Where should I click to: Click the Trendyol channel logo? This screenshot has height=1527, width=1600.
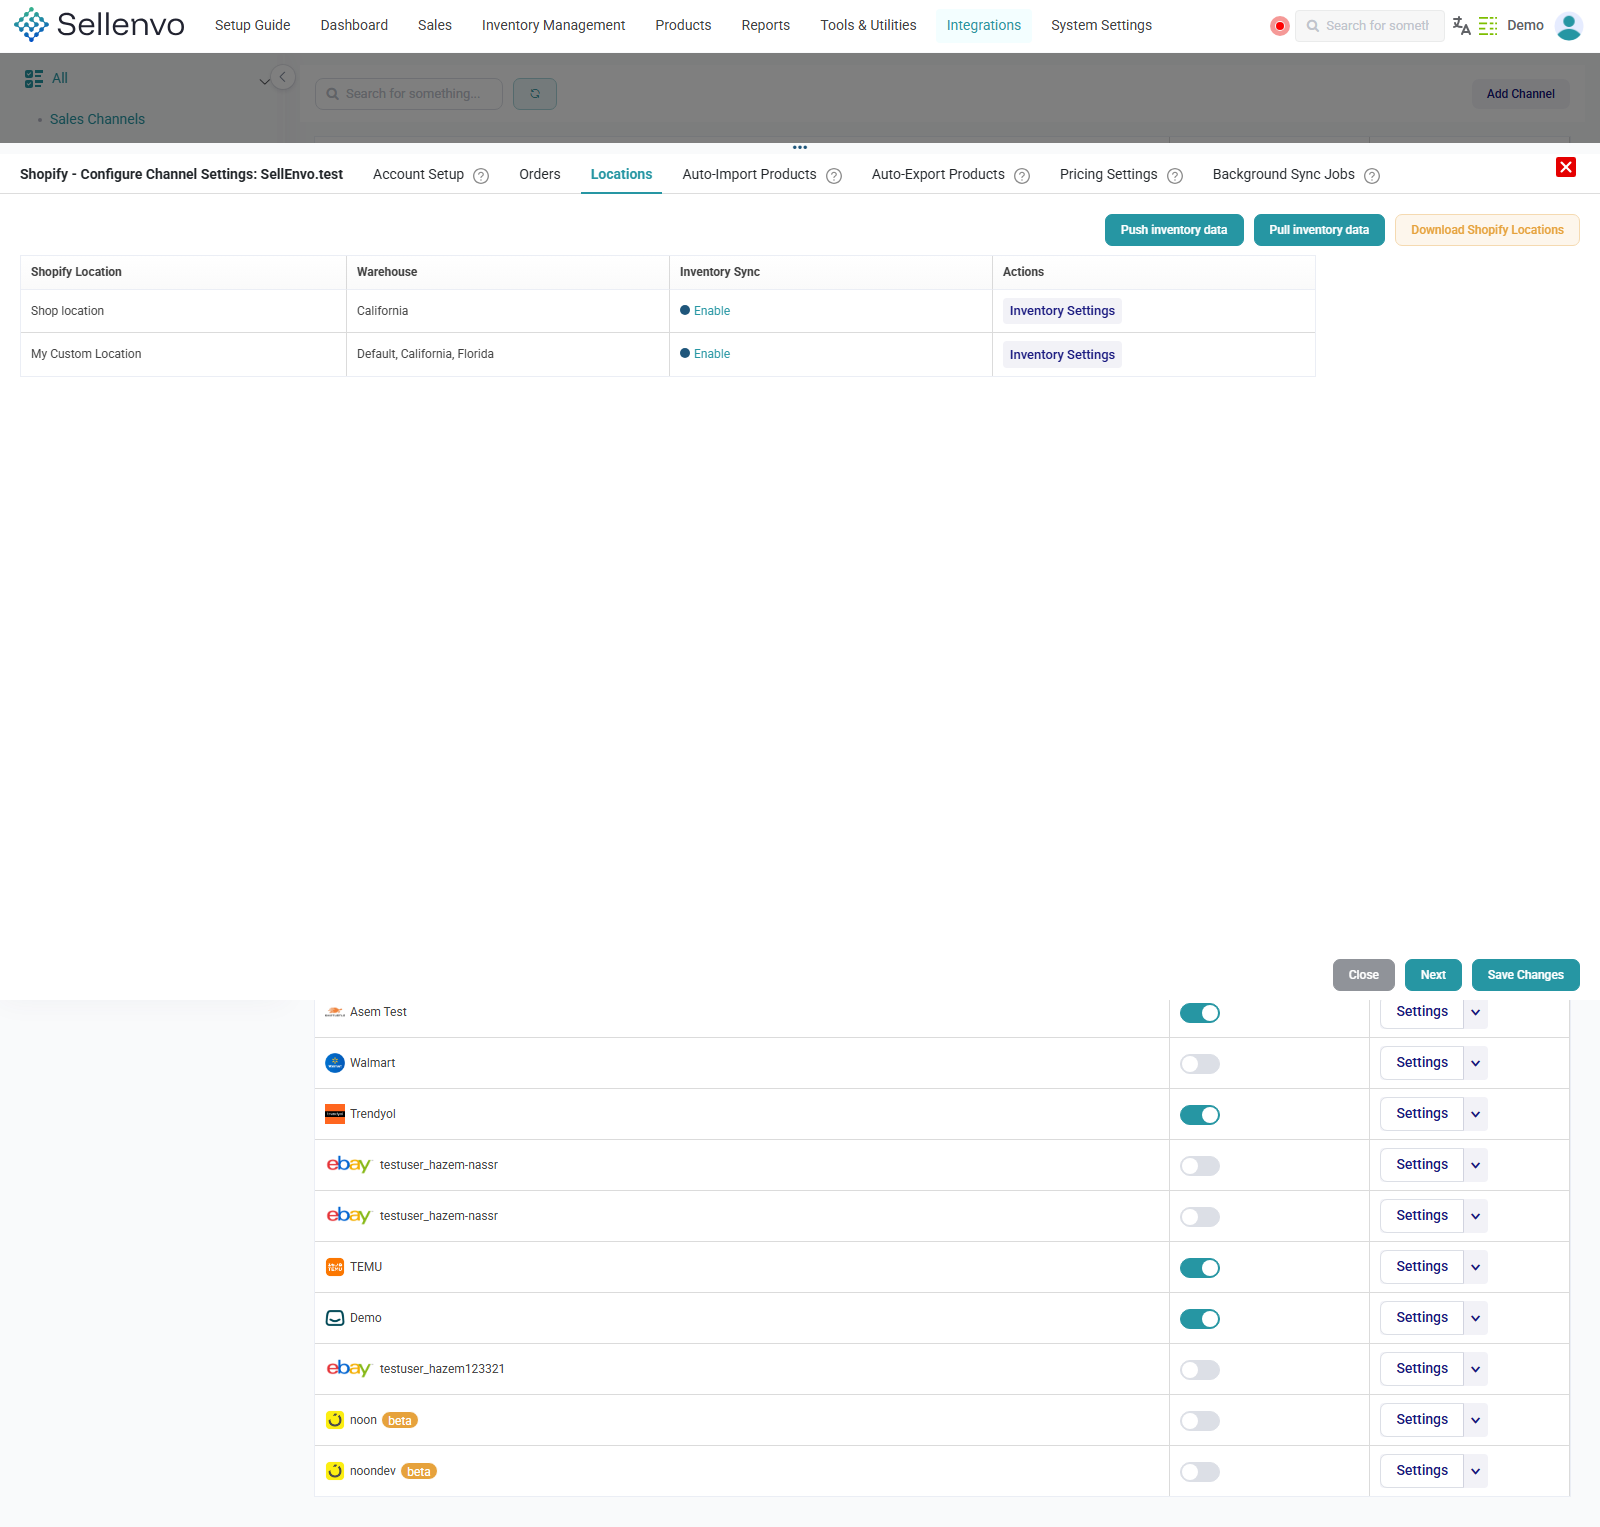click(x=335, y=1114)
